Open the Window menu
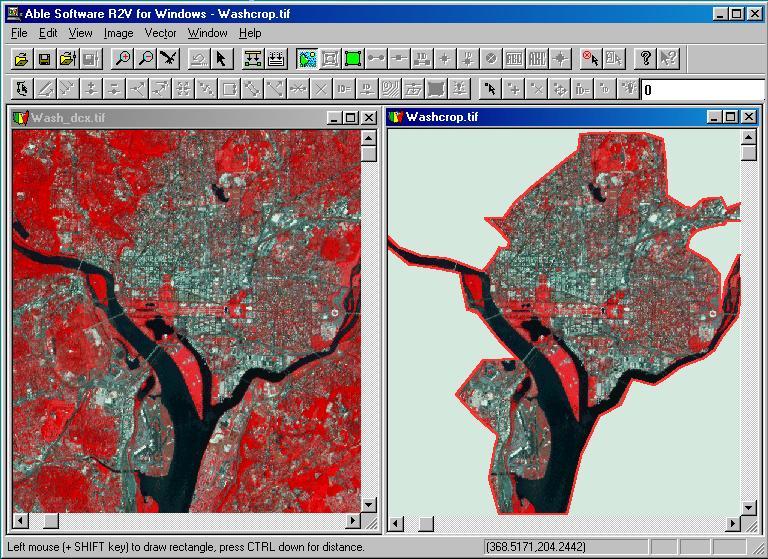 click(x=208, y=33)
